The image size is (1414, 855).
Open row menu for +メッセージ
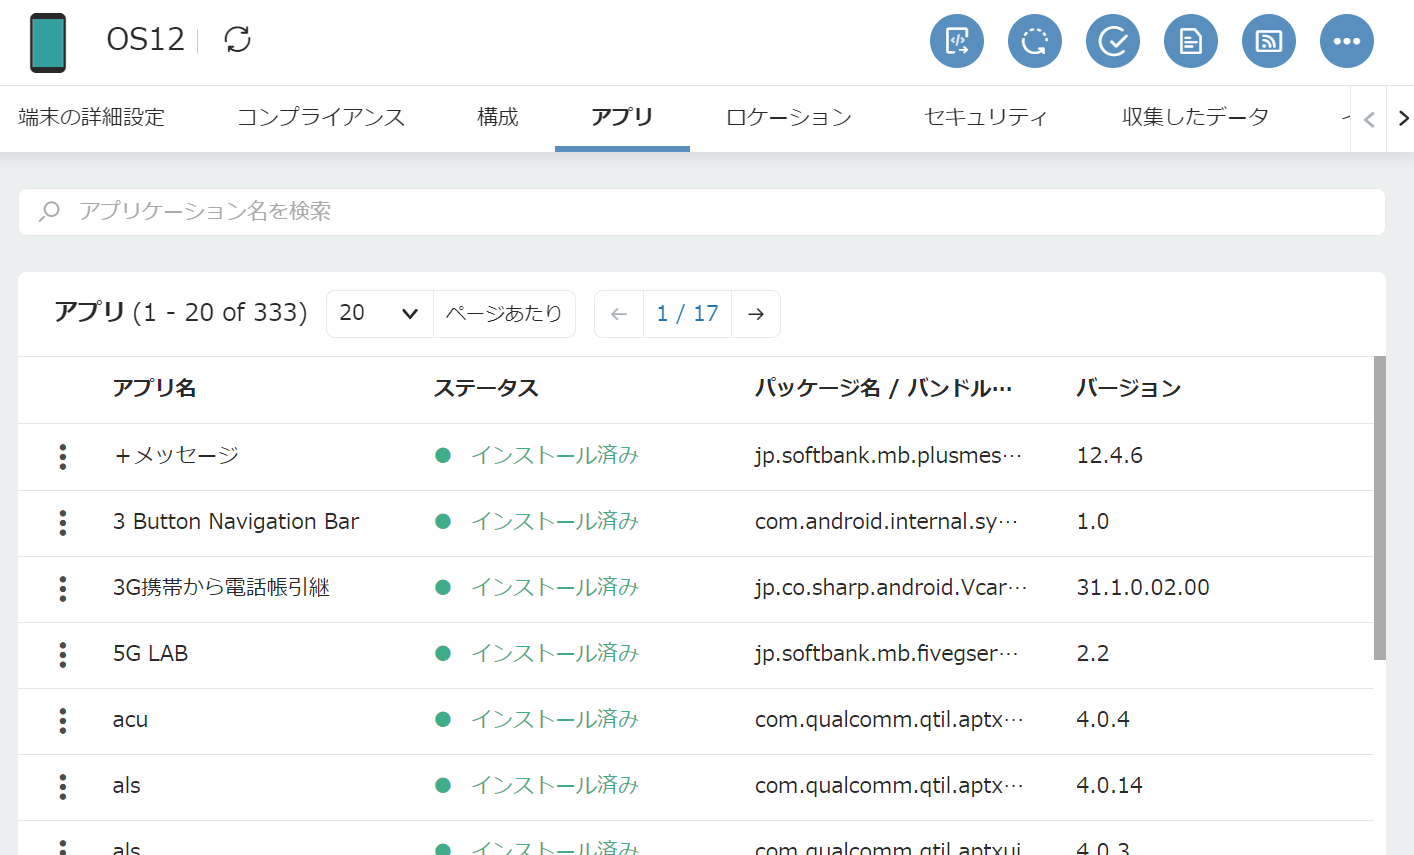pos(63,457)
